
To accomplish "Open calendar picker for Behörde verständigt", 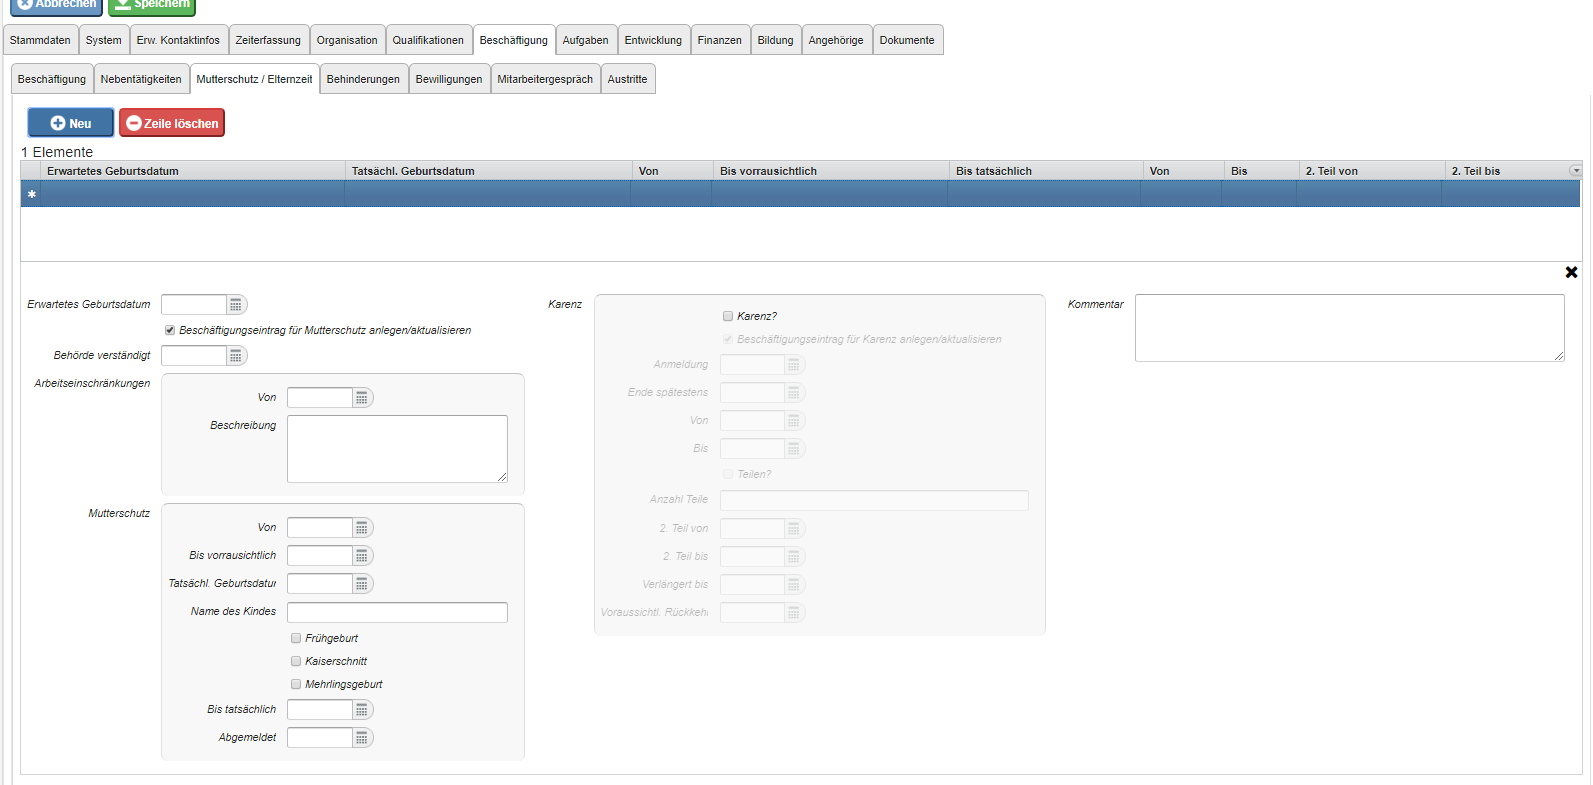I will coord(236,356).
